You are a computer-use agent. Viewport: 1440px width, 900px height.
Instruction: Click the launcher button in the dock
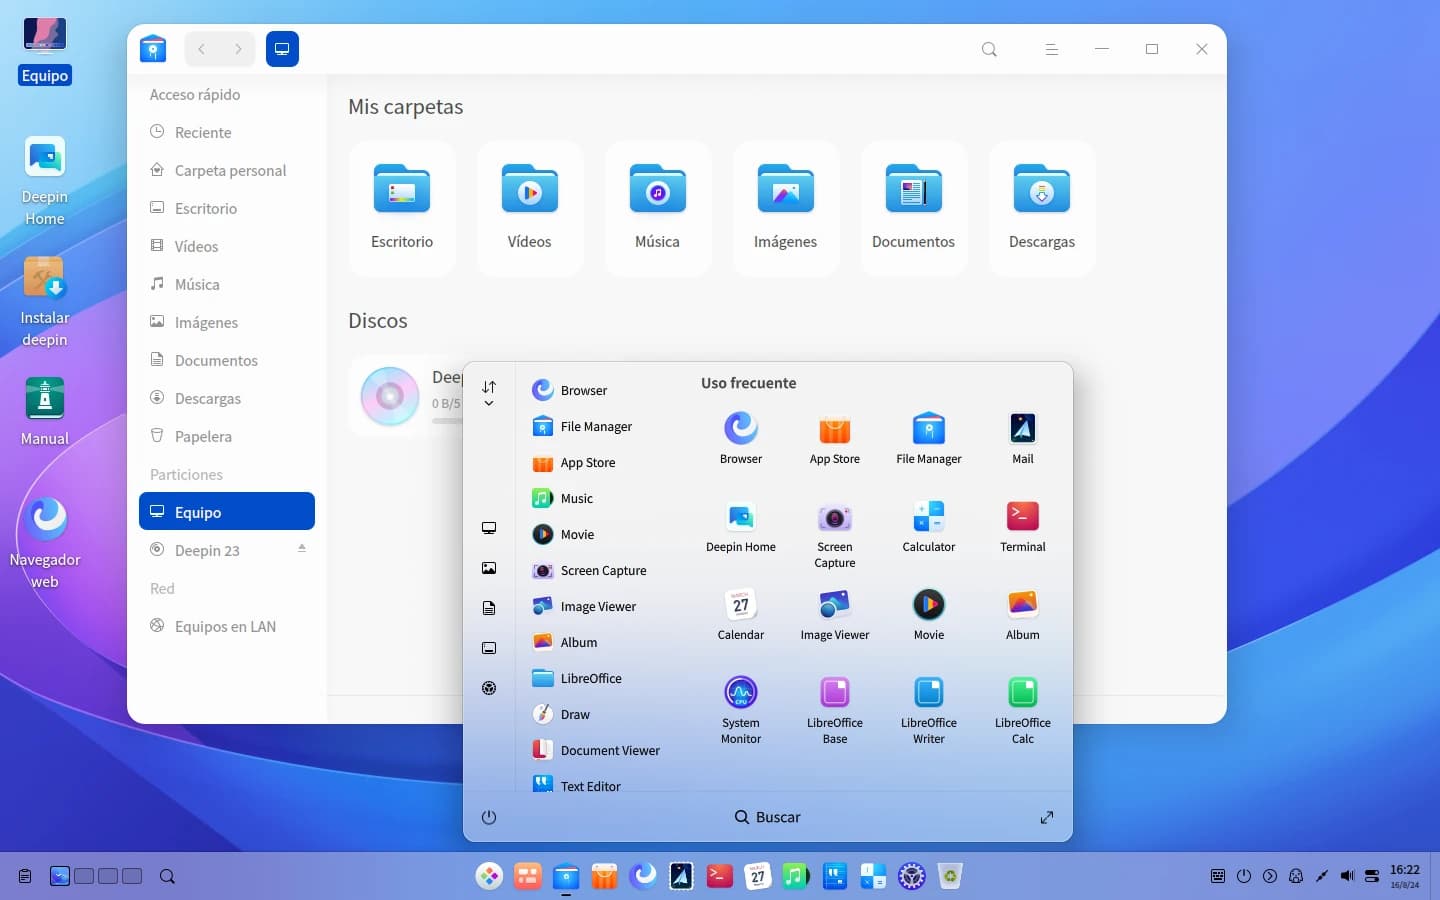489,877
